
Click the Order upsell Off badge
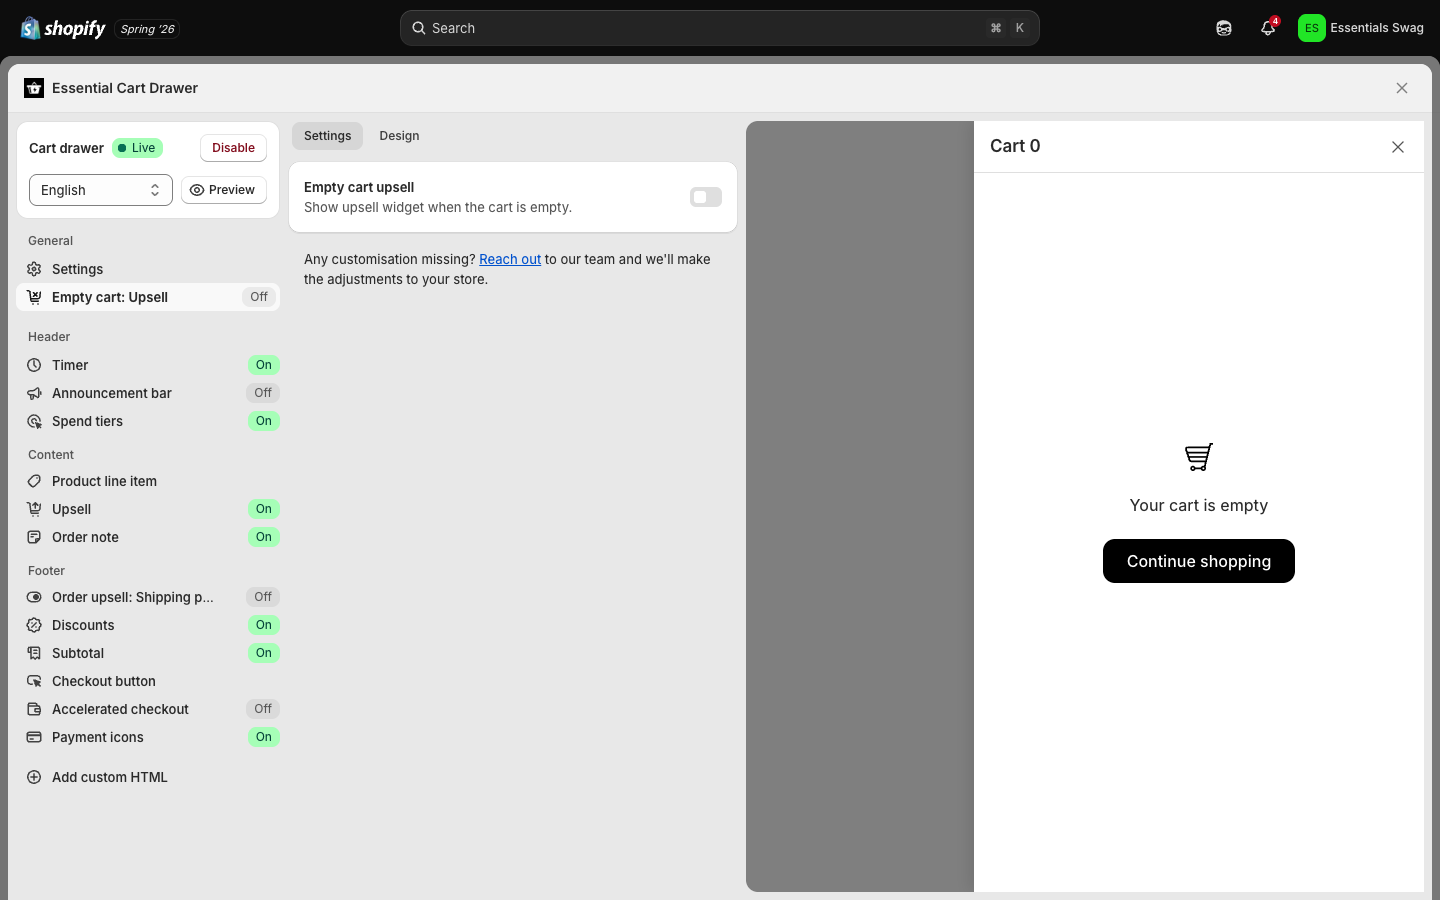tap(263, 597)
